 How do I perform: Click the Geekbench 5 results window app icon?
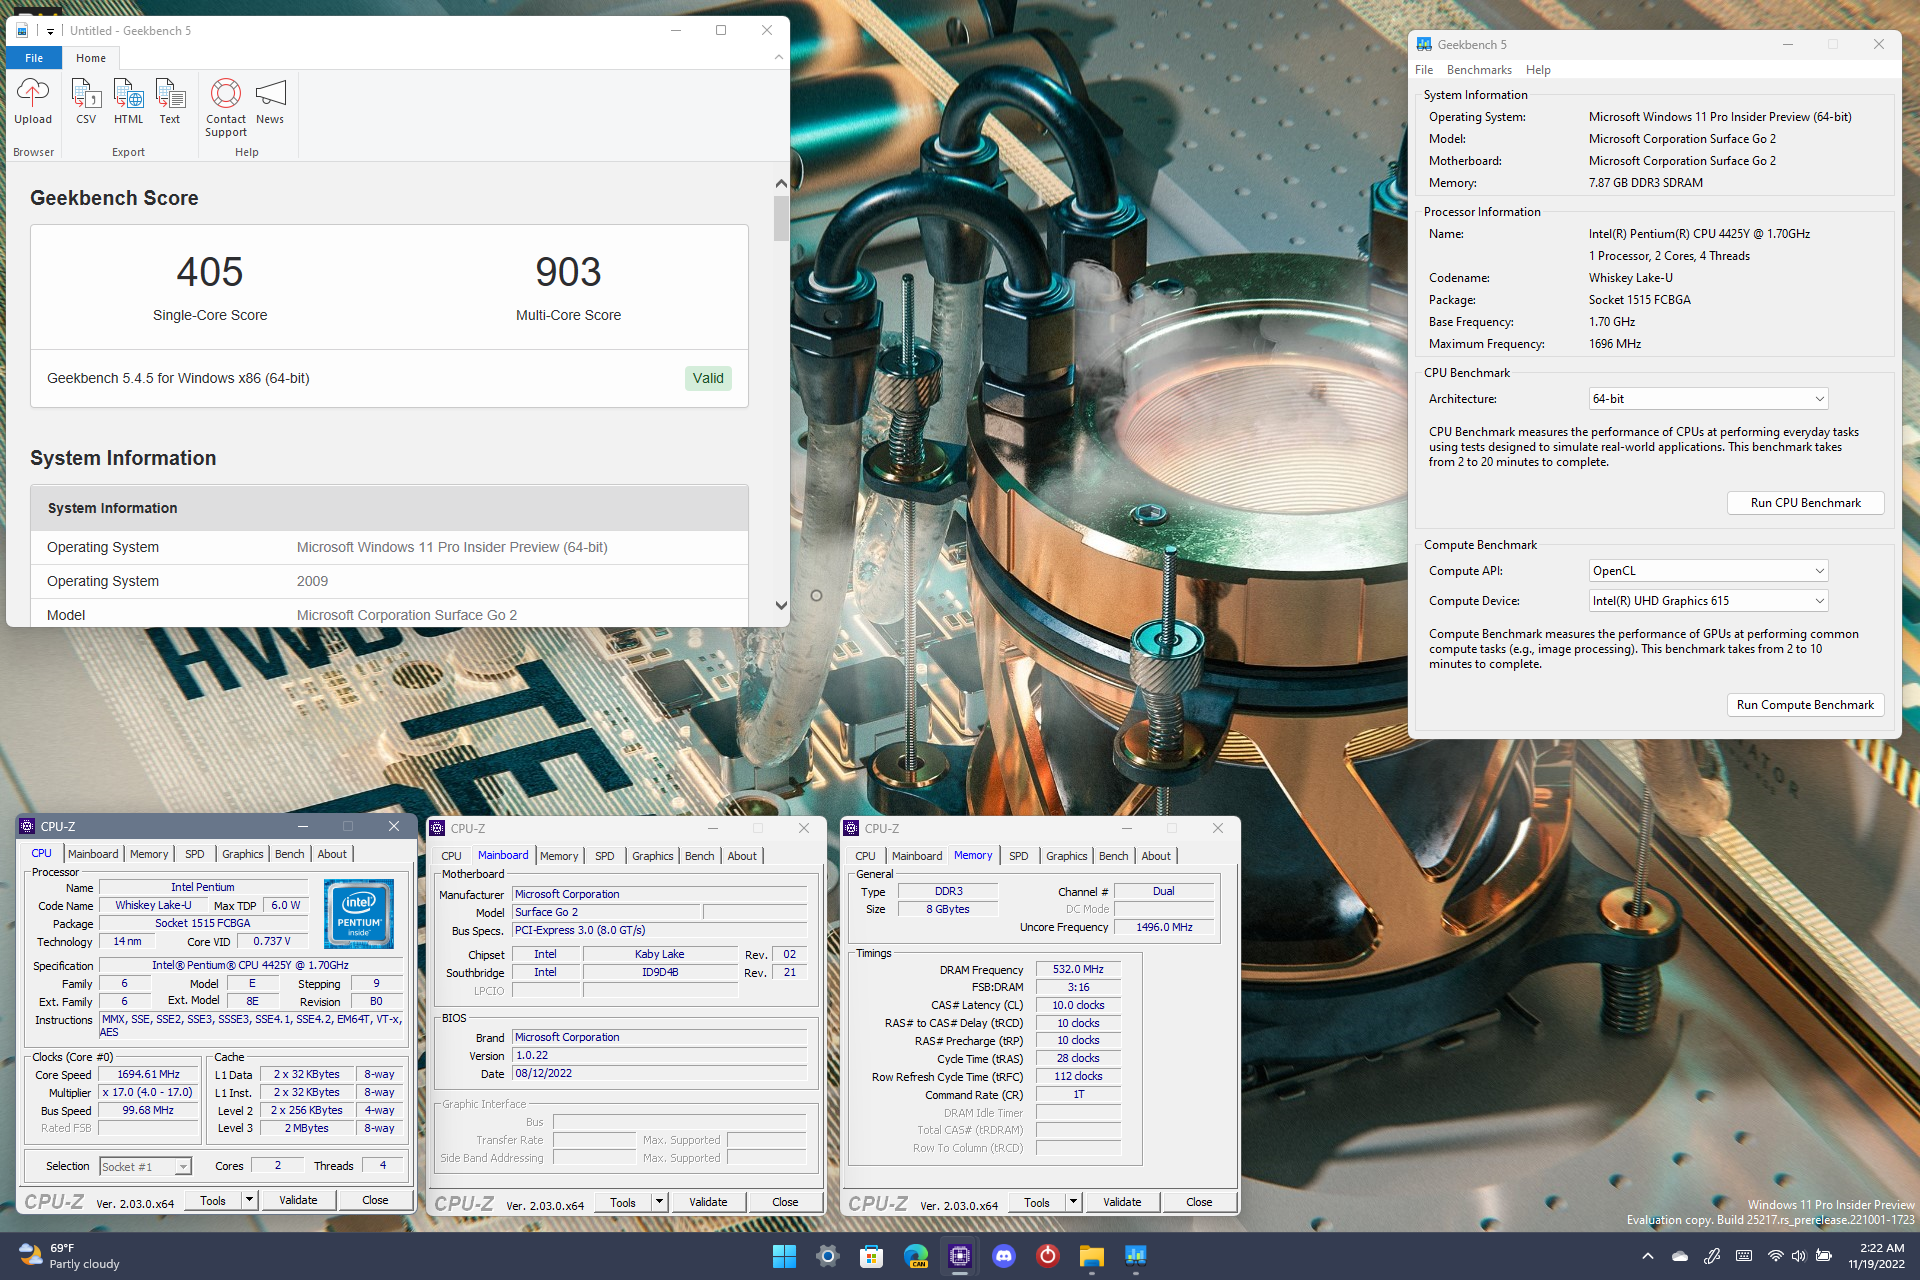pos(22,31)
